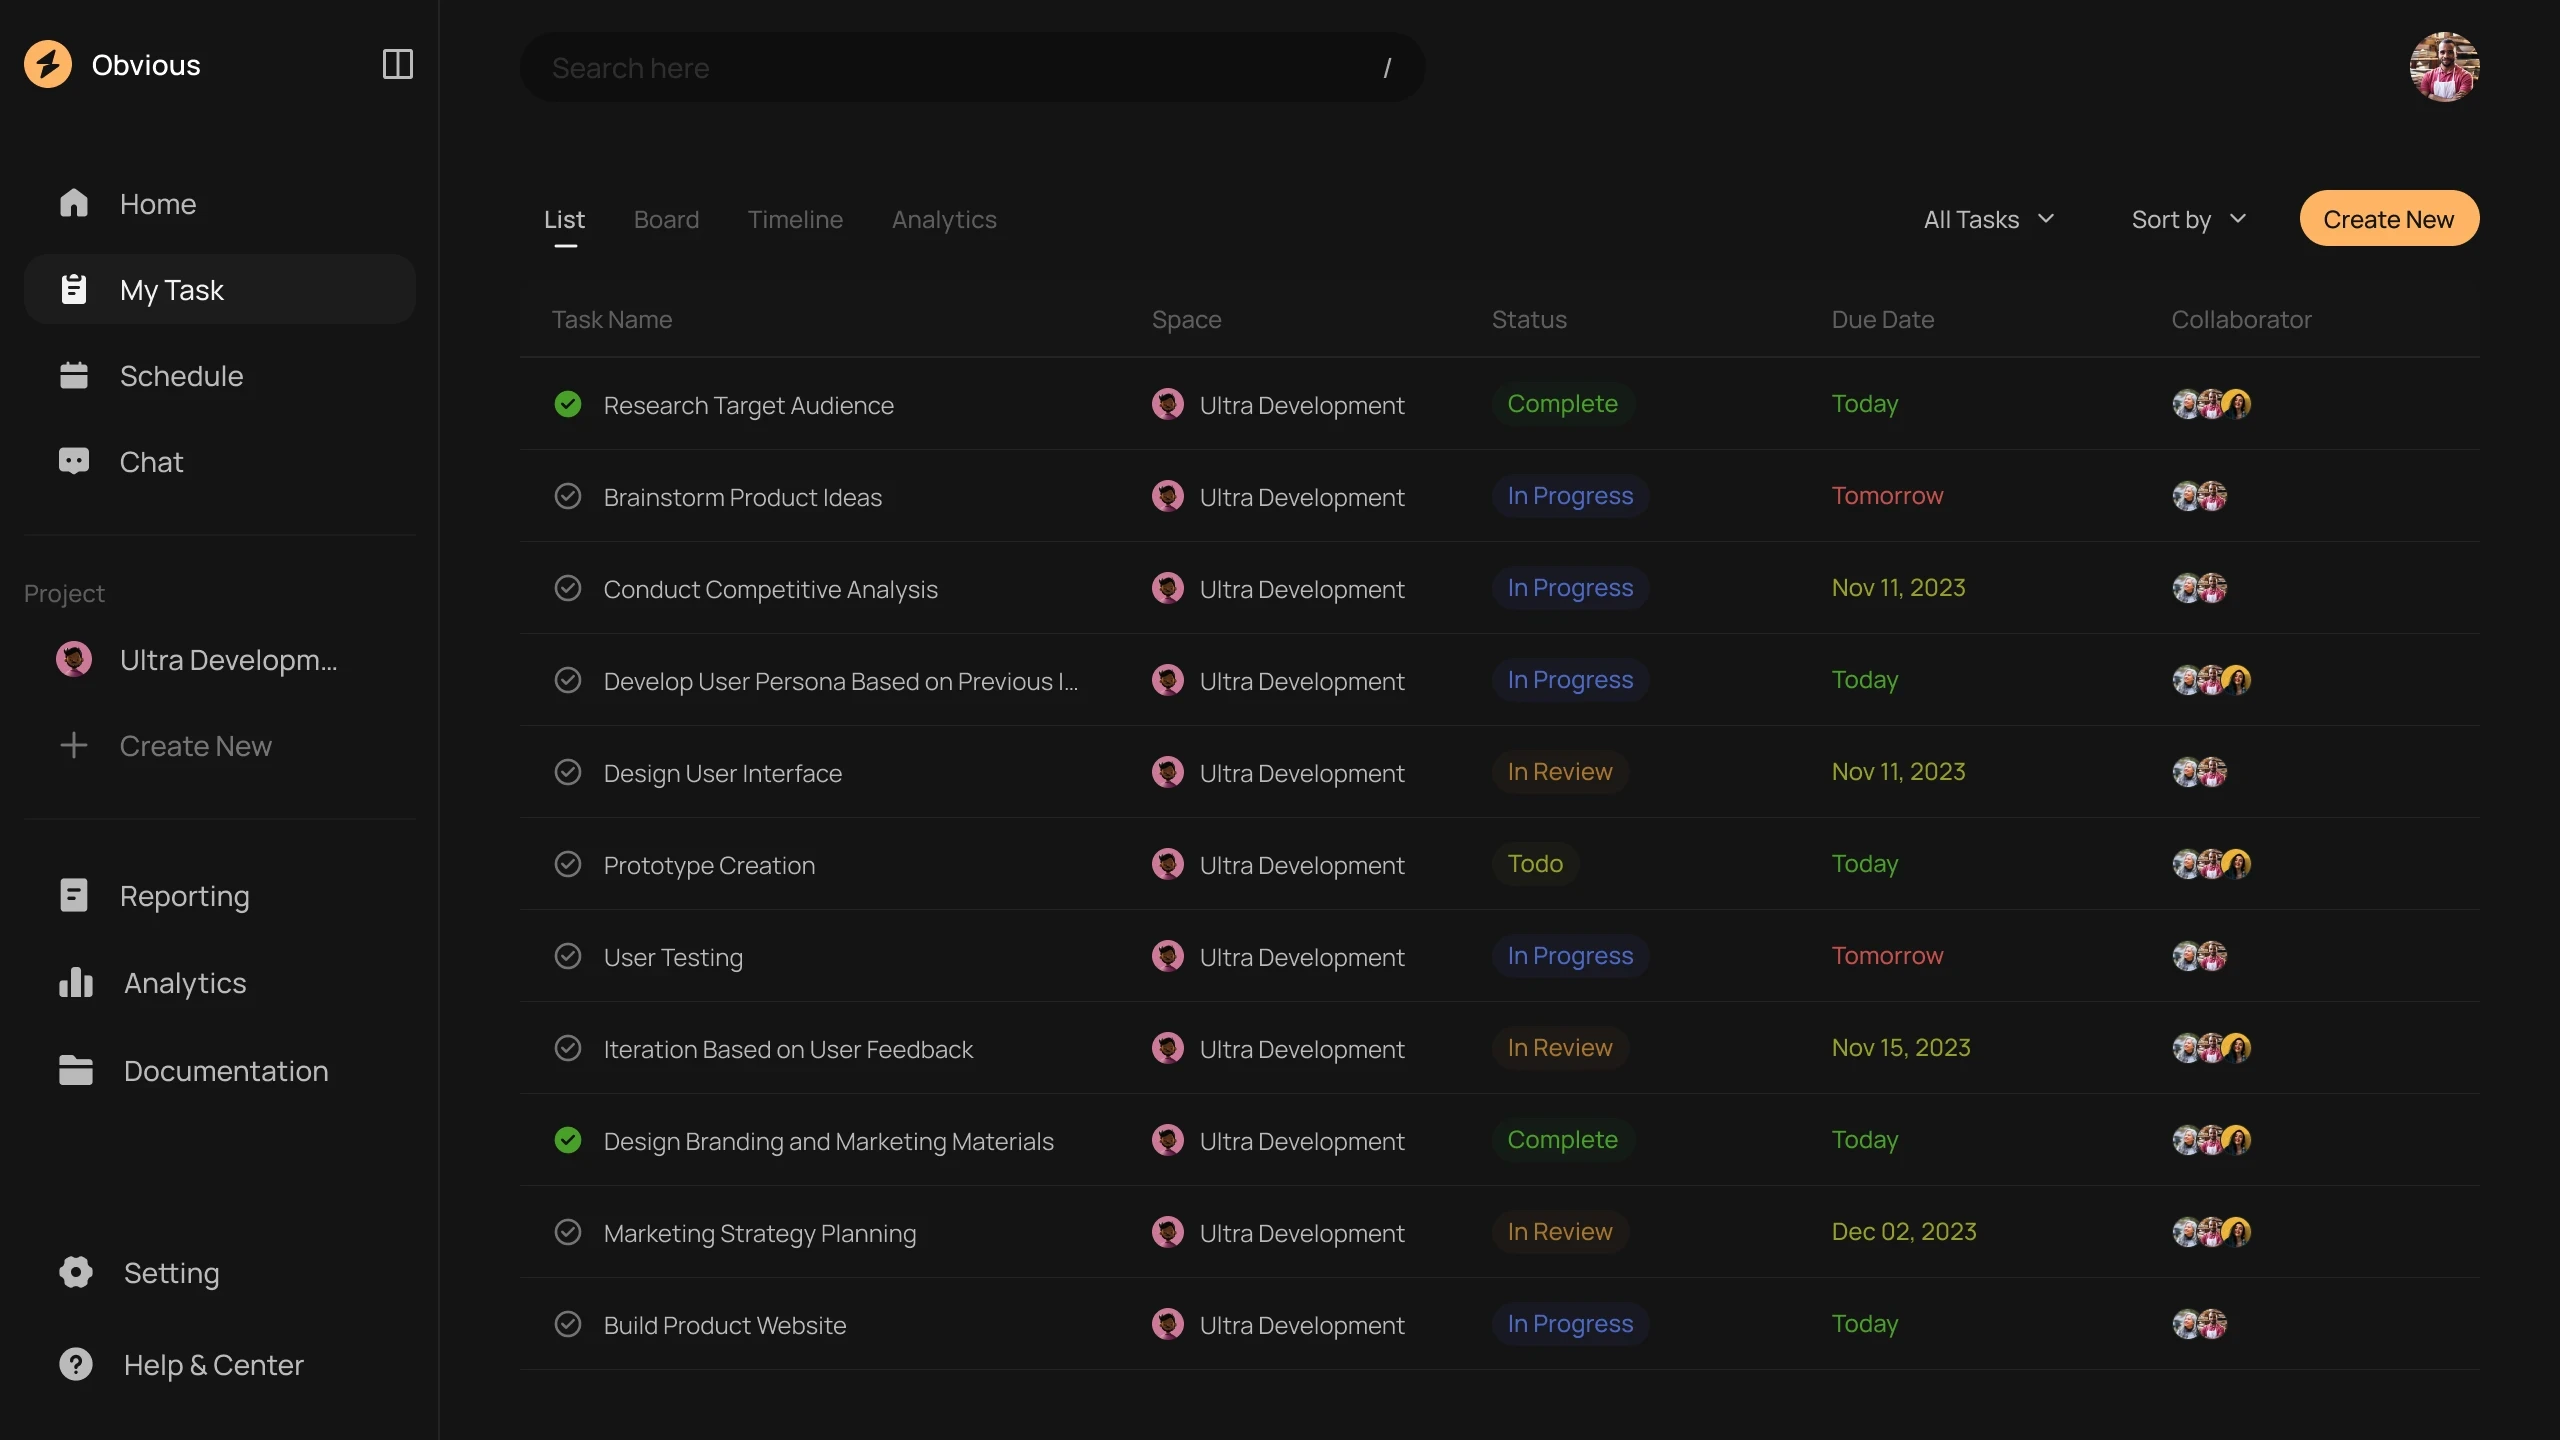The height and width of the screenshot is (1440, 2560).
Task: Click the Settings gear icon
Action: point(74,1271)
